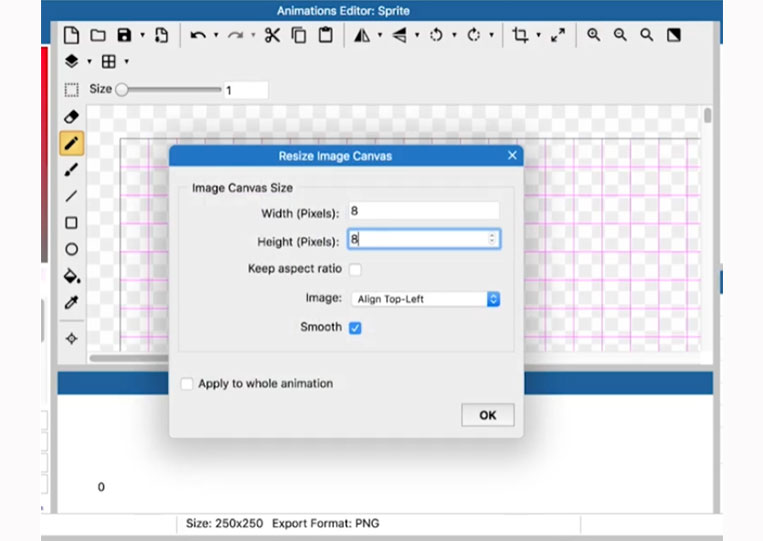Viewport: 763px width, 541px height.
Task: Click Export Format: PNG status text
Action: (x=326, y=523)
